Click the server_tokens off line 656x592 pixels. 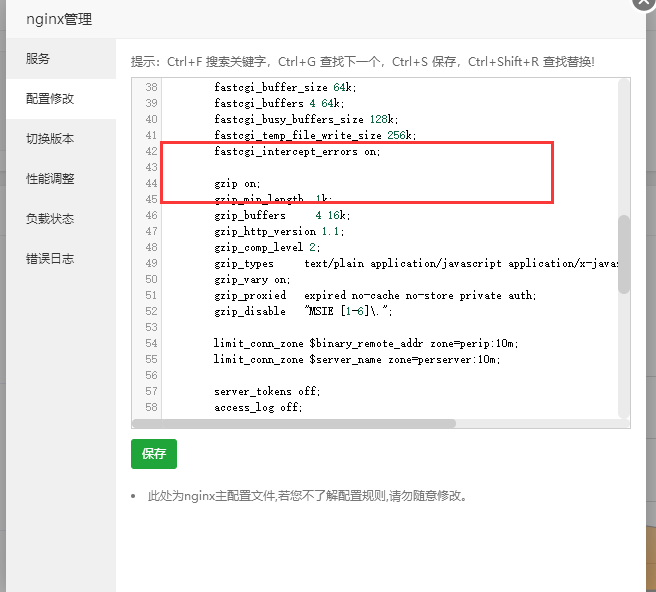click(x=267, y=392)
